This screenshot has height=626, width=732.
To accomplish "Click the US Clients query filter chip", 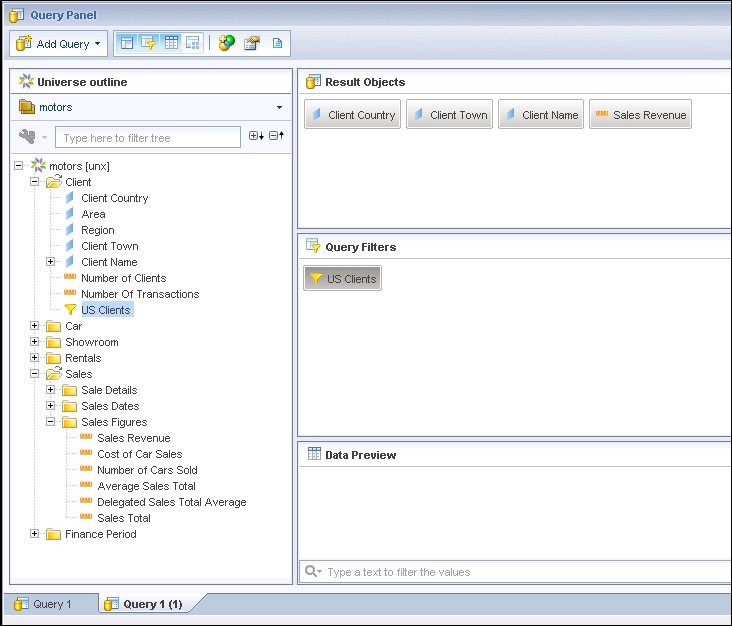I will (x=342, y=279).
